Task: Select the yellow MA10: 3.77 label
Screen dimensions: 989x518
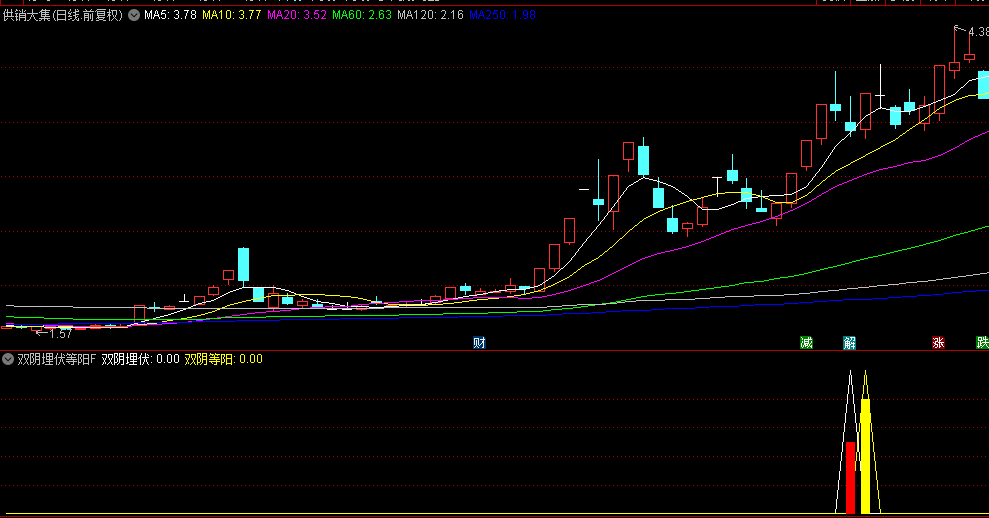Action: 231,15
